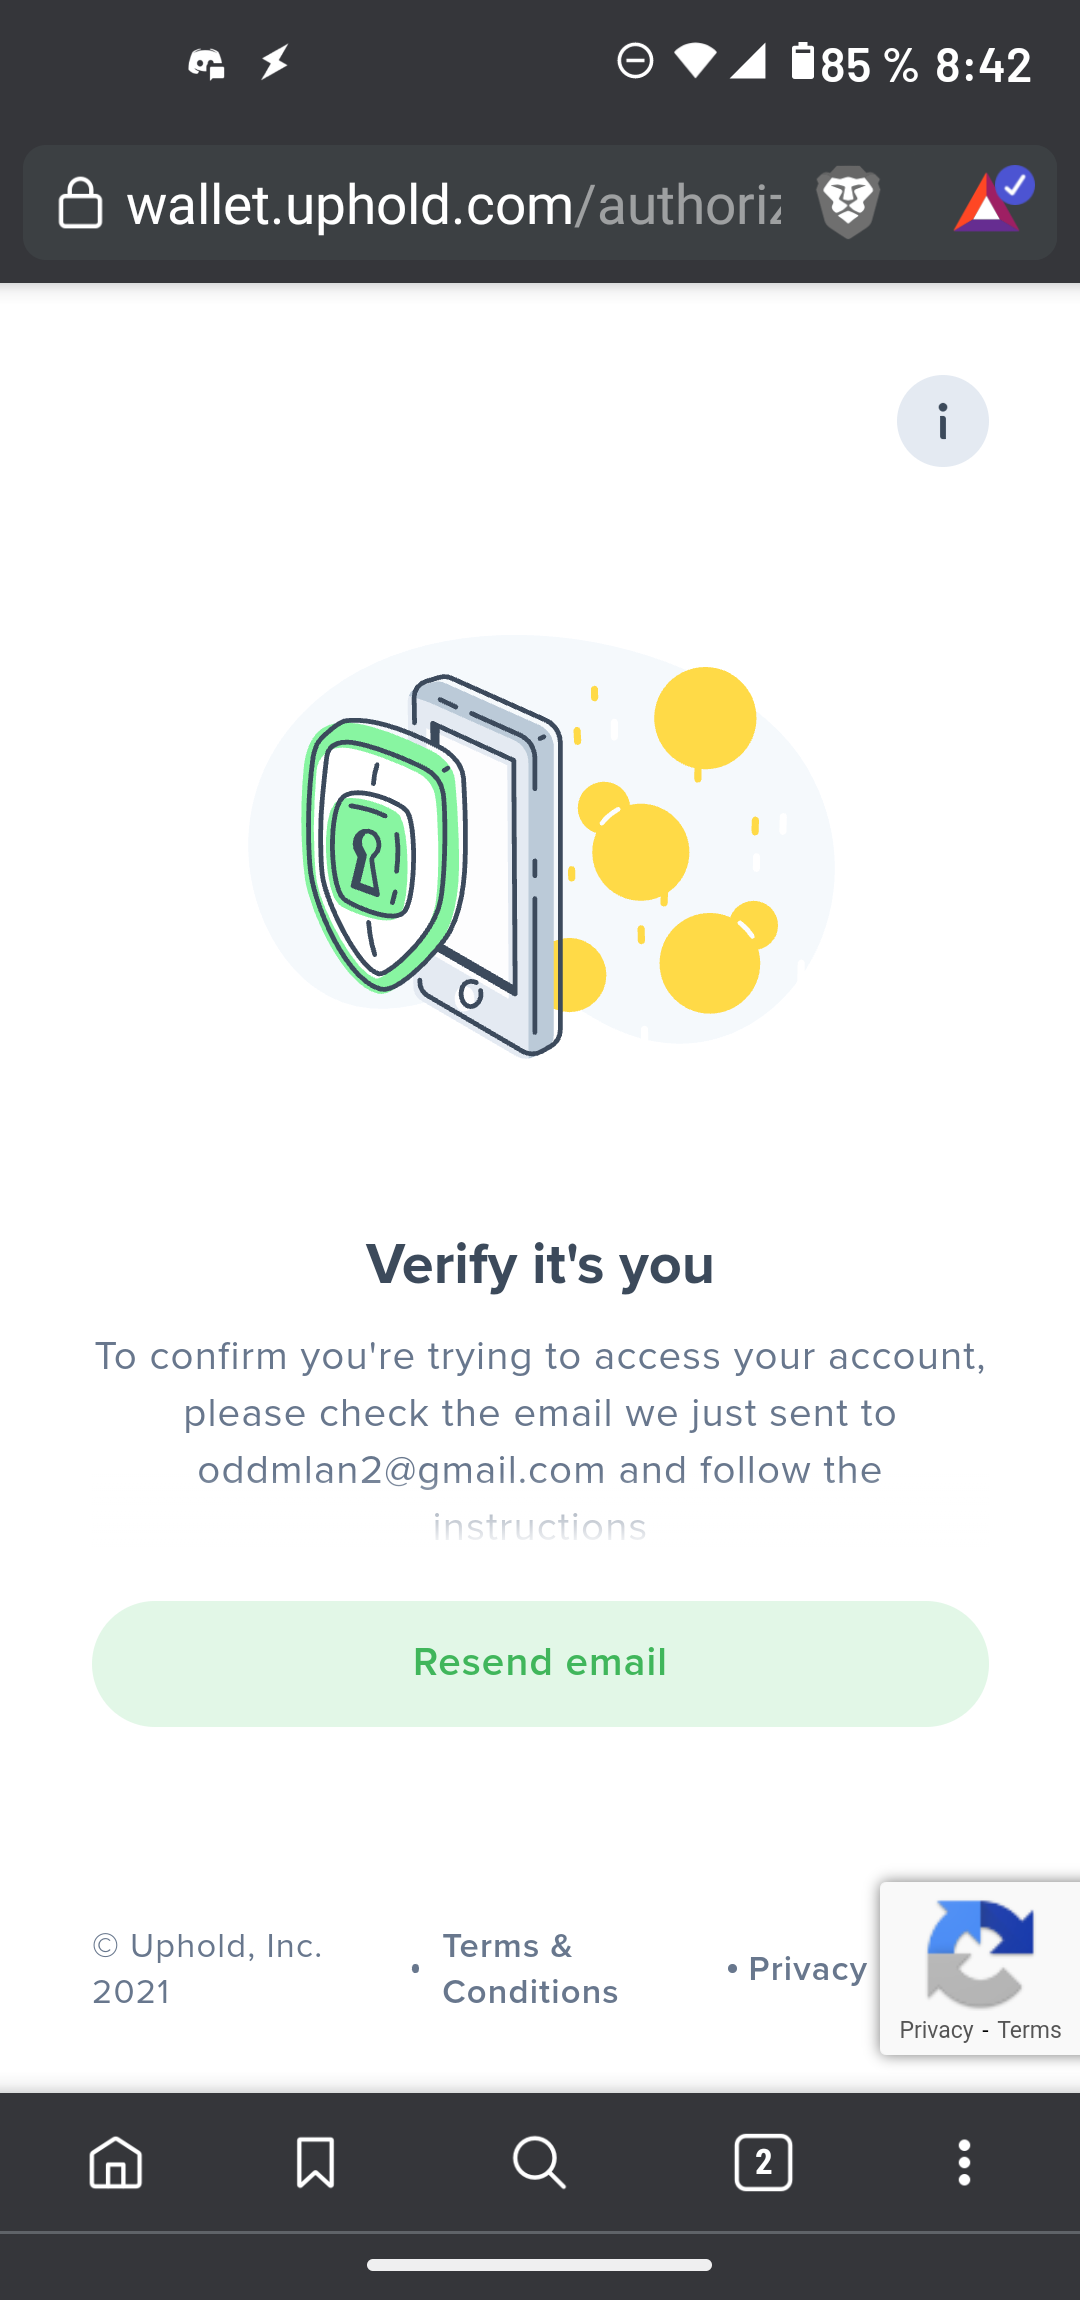Image resolution: width=1080 pixels, height=2300 pixels.
Task: Open the three-dot browser menu
Action: tap(964, 2163)
